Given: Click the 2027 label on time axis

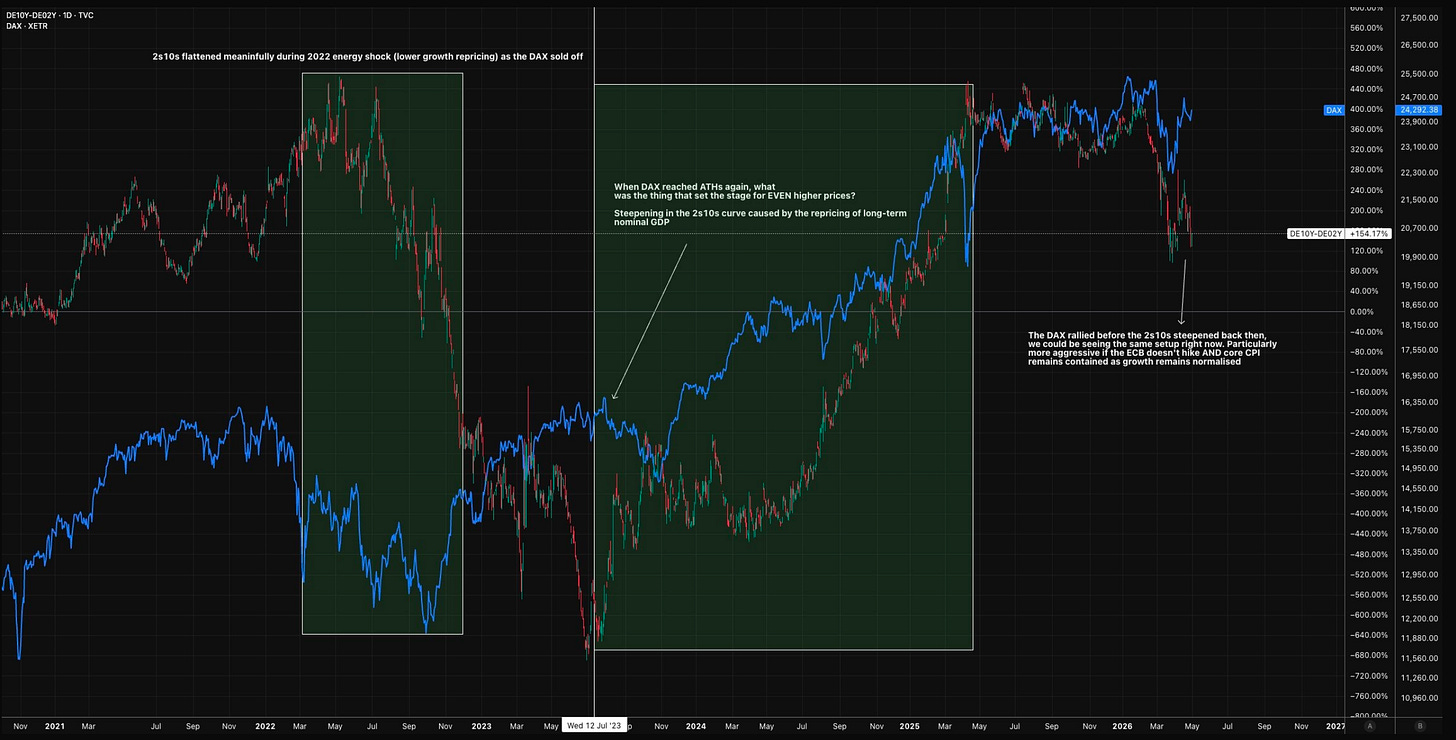Looking at the screenshot, I should (x=1335, y=727).
